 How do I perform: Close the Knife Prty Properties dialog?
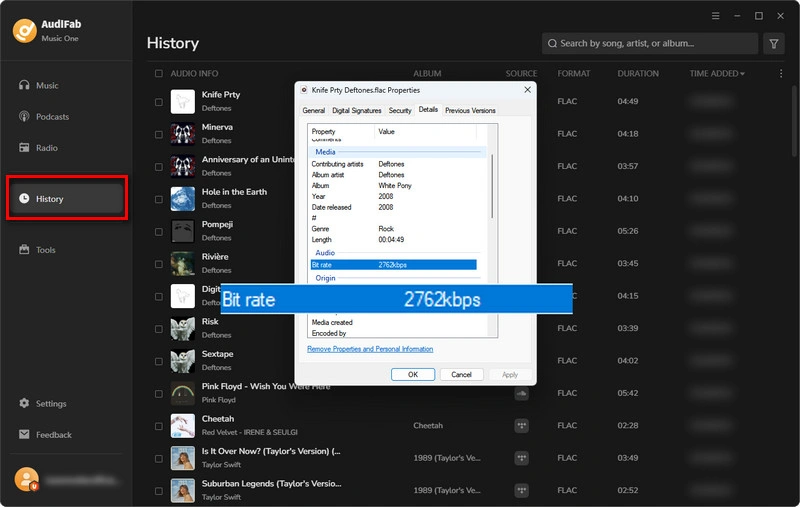tap(527, 90)
